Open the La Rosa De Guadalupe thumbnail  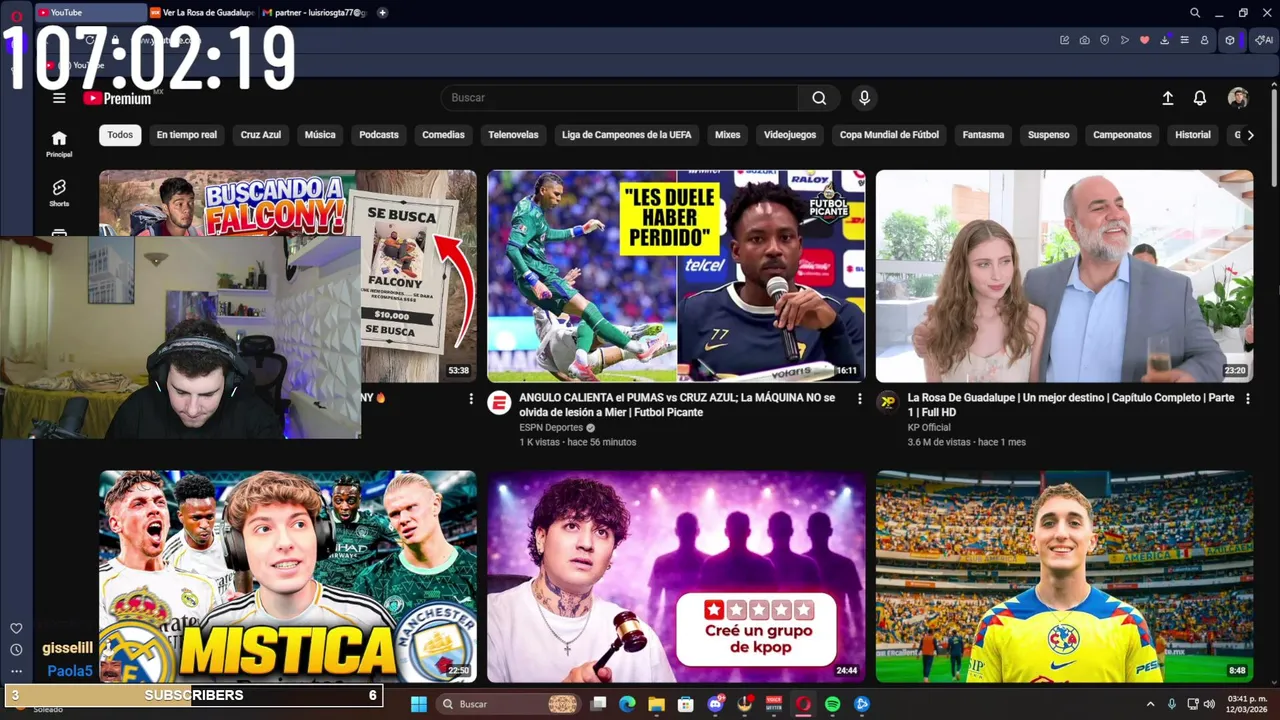pyautogui.click(x=1064, y=276)
